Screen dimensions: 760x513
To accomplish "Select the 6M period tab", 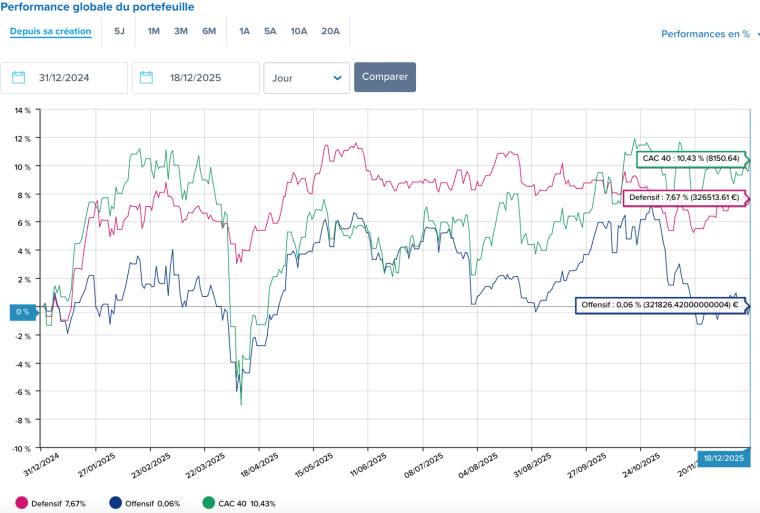I will click(x=209, y=31).
